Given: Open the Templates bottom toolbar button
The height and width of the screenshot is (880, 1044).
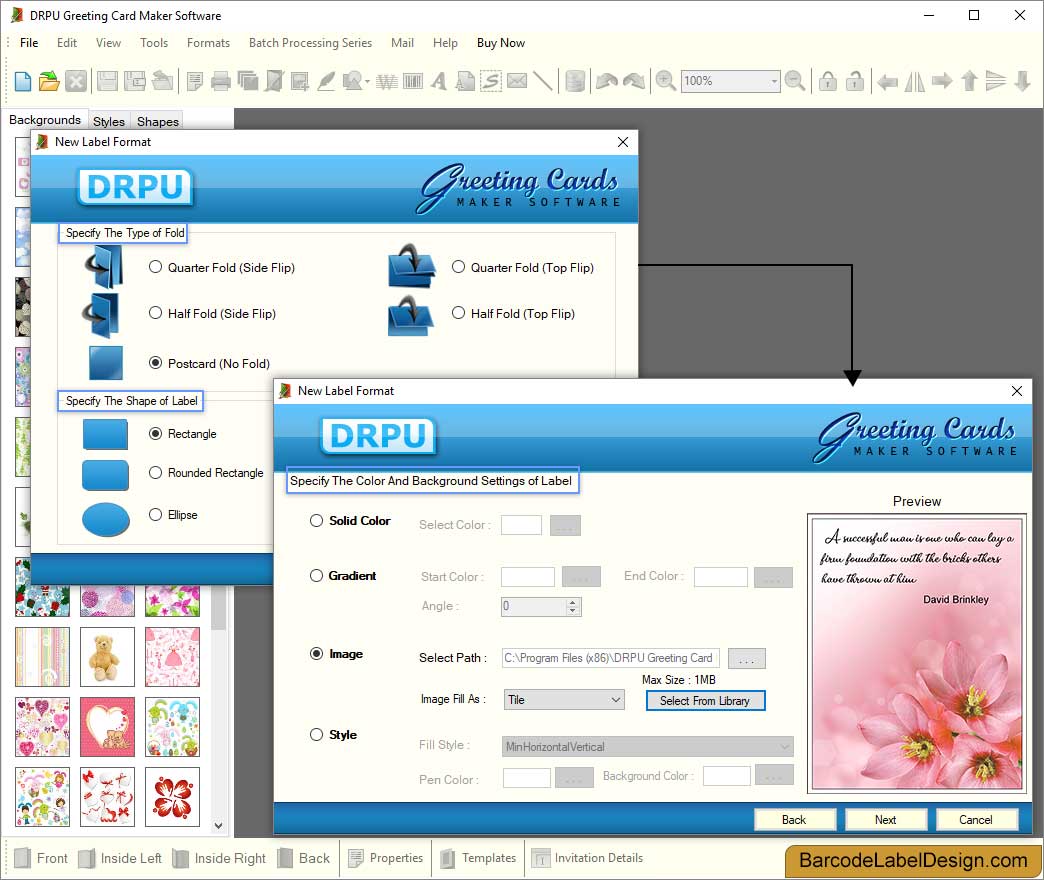Looking at the screenshot, I should click(x=478, y=858).
